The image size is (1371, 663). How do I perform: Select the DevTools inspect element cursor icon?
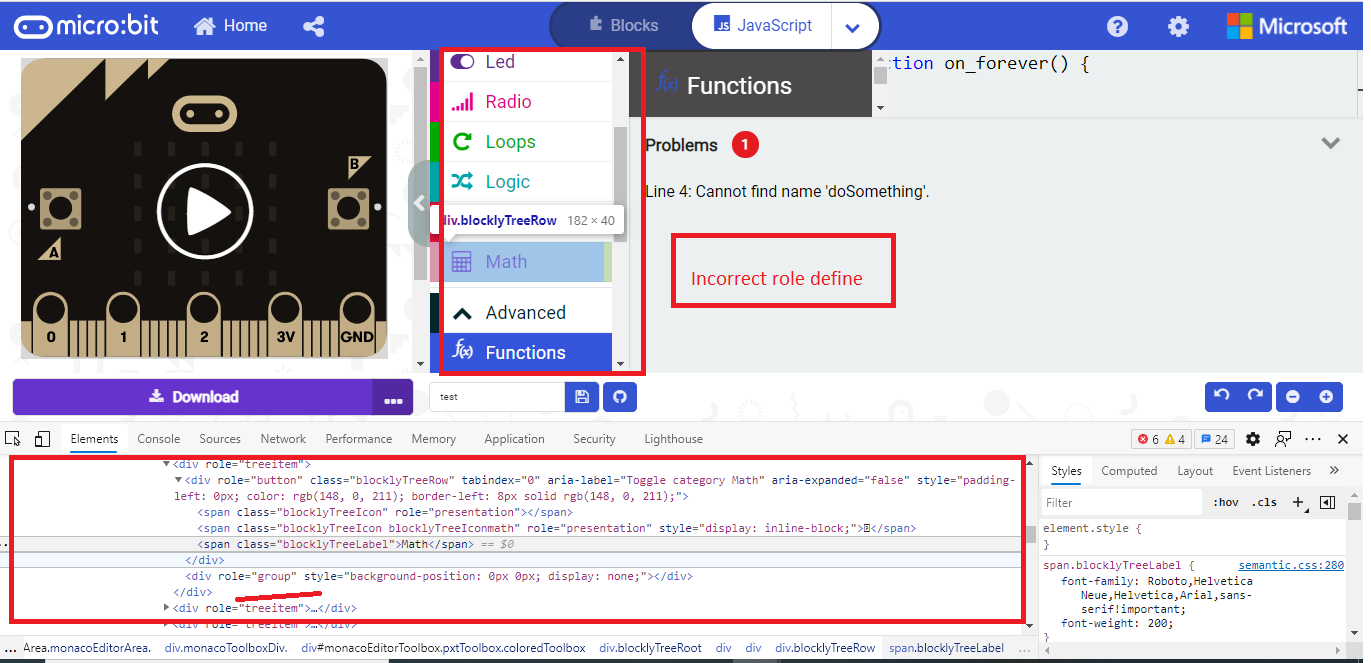[x=13, y=438]
